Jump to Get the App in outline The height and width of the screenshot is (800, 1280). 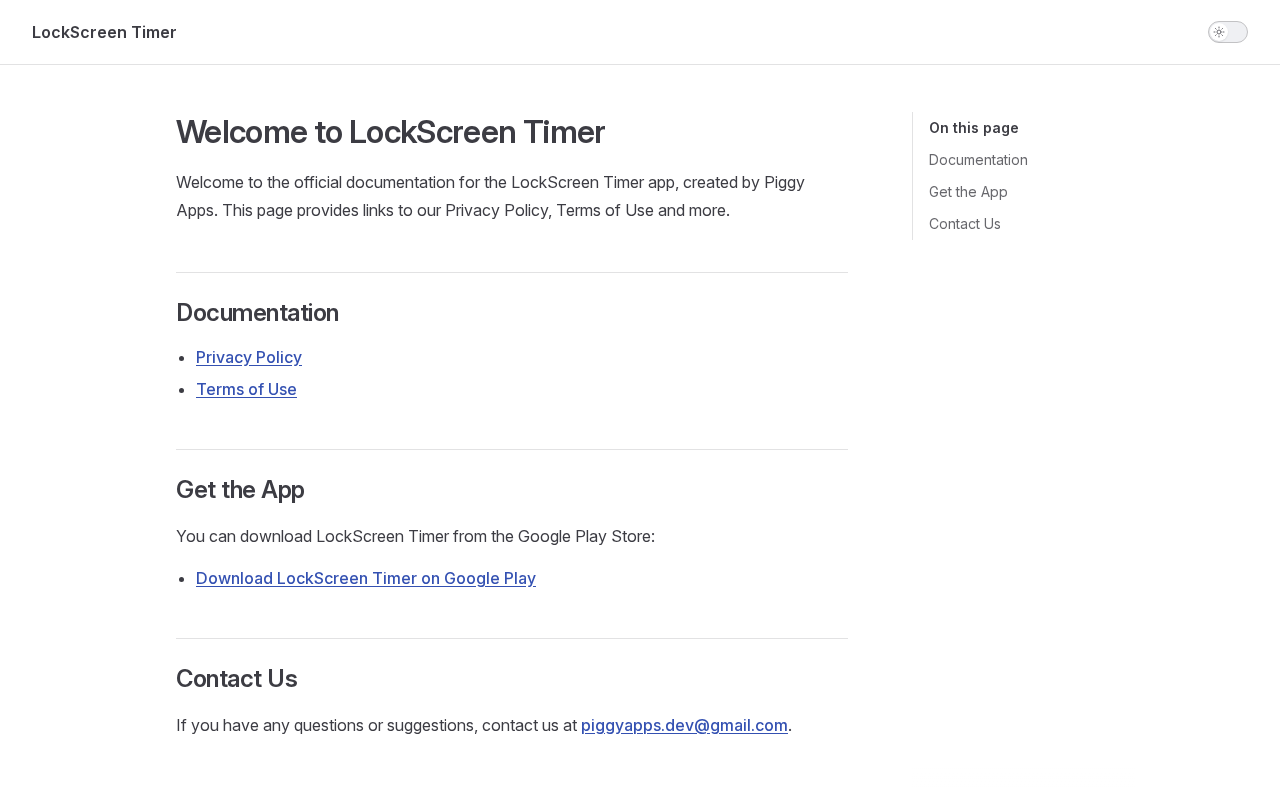pyautogui.click(x=968, y=192)
